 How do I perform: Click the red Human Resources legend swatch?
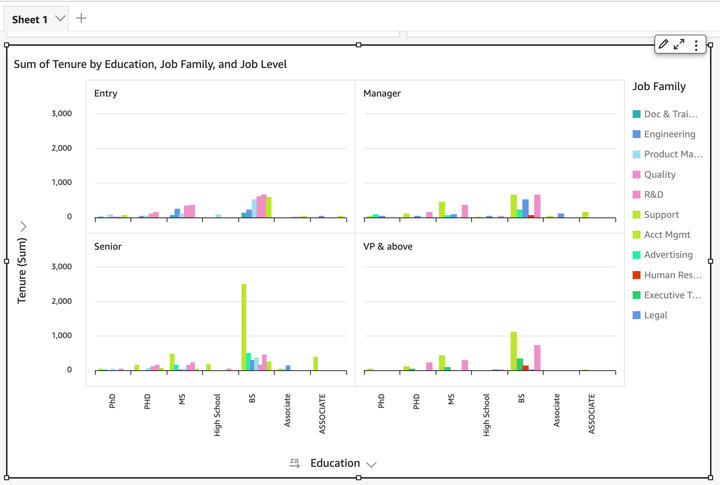pos(637,275)
